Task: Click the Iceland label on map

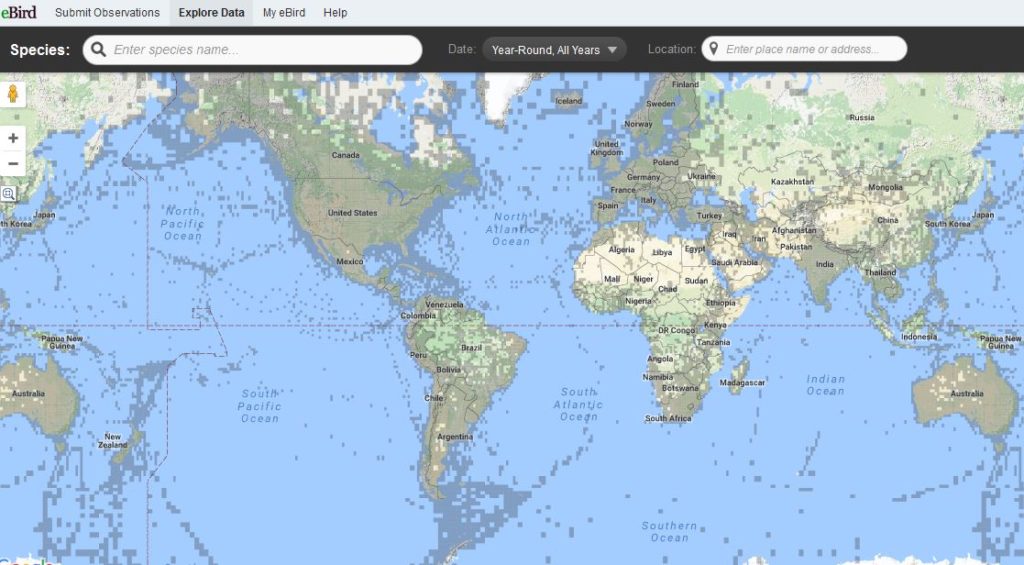Action: tap(568, 101)
